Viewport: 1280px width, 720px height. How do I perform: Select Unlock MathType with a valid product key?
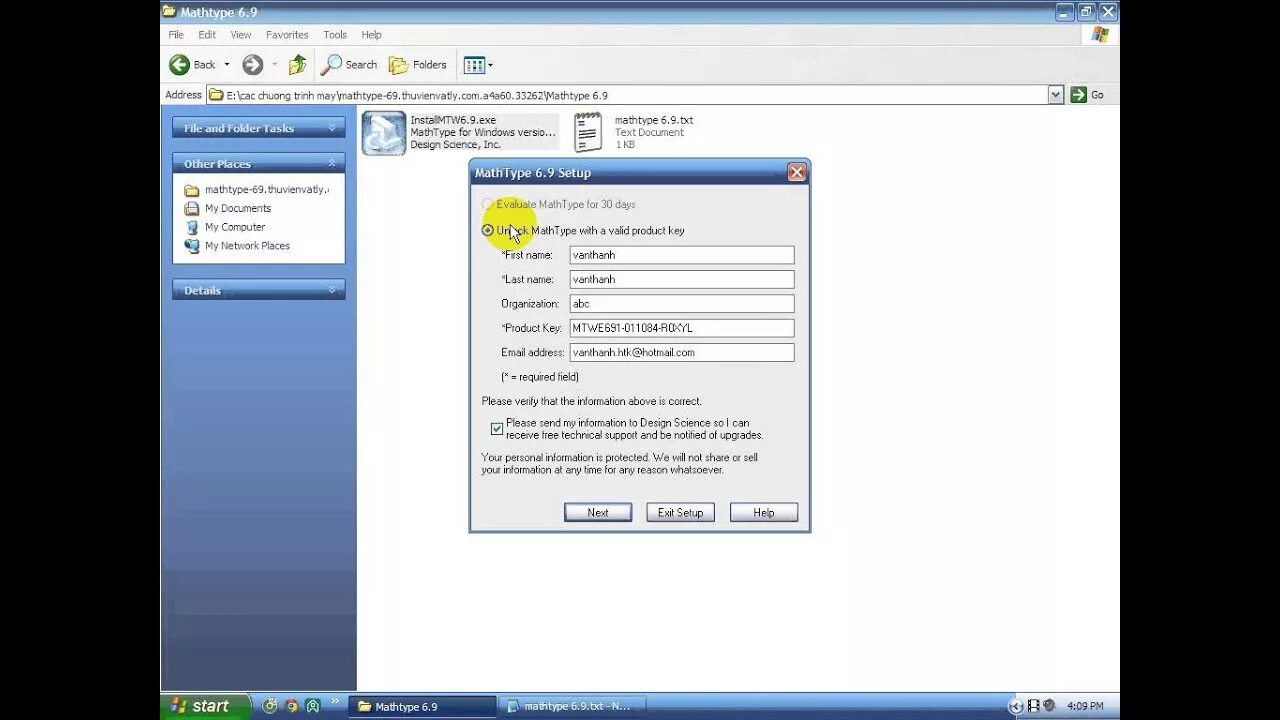tap(583, 230)
